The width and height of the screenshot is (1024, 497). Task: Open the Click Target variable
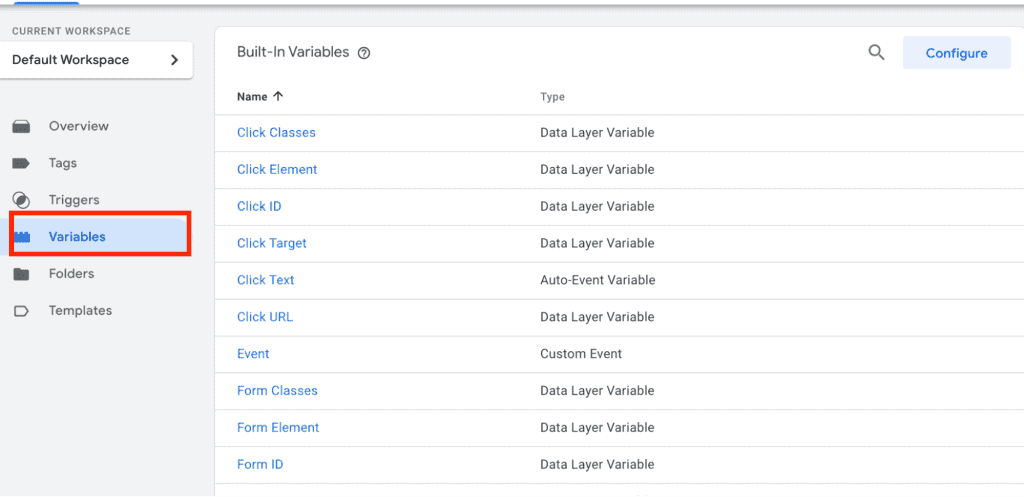[x=272, y=244]
